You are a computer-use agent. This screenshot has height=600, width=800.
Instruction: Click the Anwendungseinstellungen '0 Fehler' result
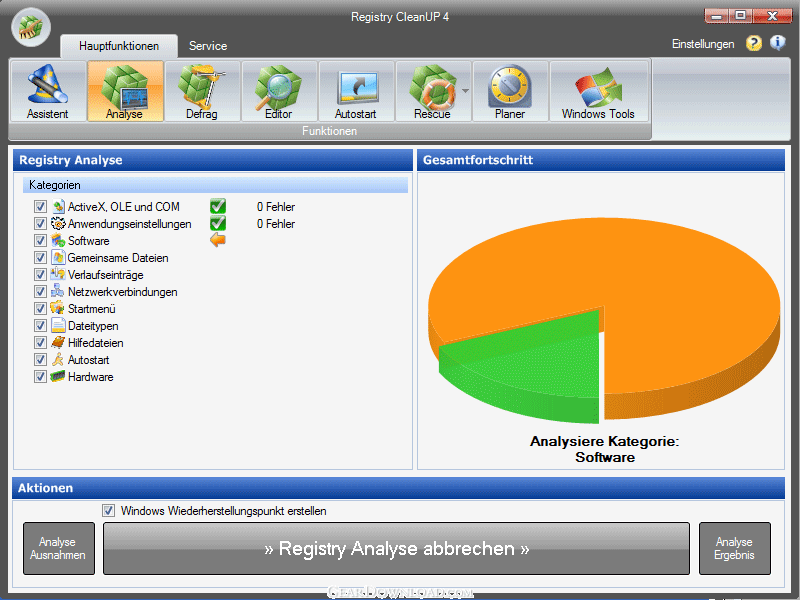pos(276,223)
